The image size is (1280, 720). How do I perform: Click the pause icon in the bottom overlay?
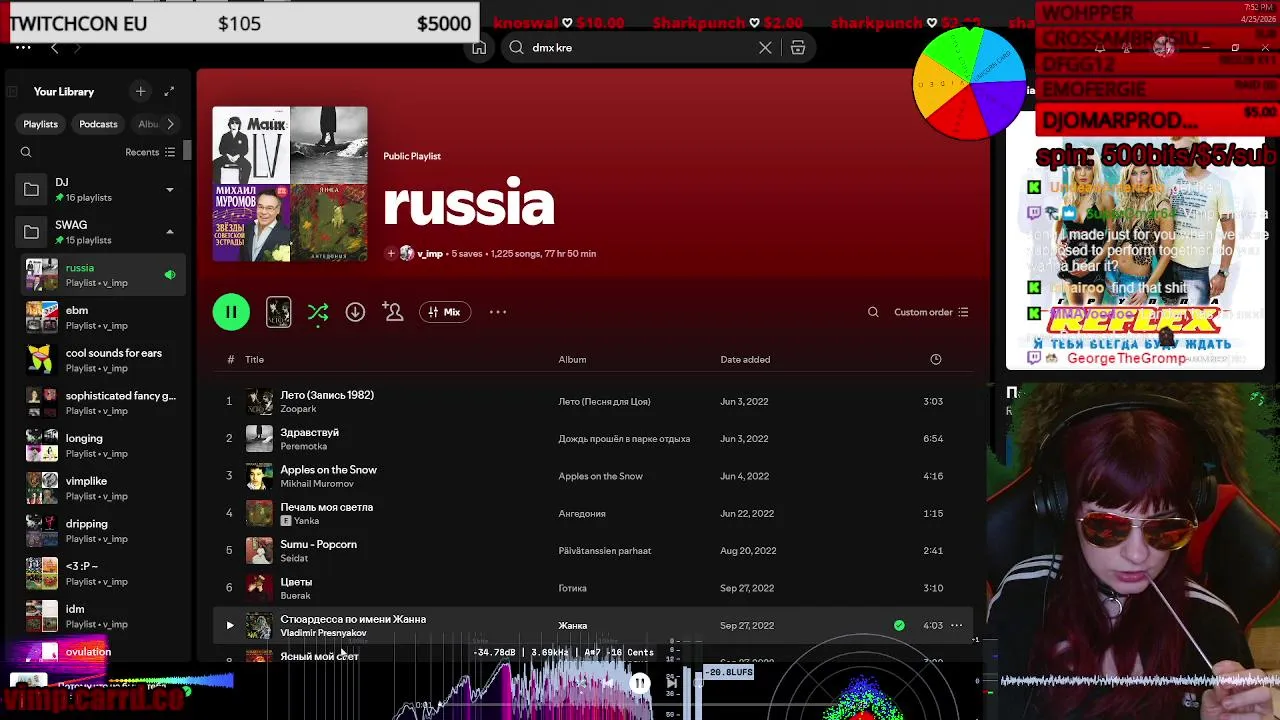click(640, 683)
